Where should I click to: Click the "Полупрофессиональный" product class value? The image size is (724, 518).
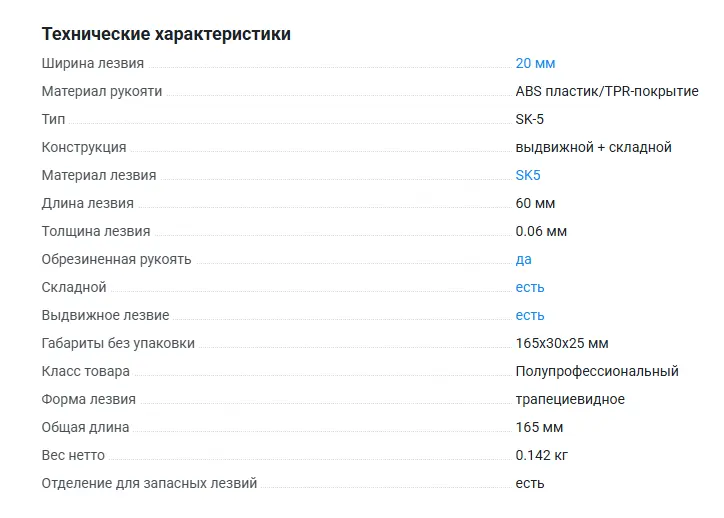tap(597, 371)
